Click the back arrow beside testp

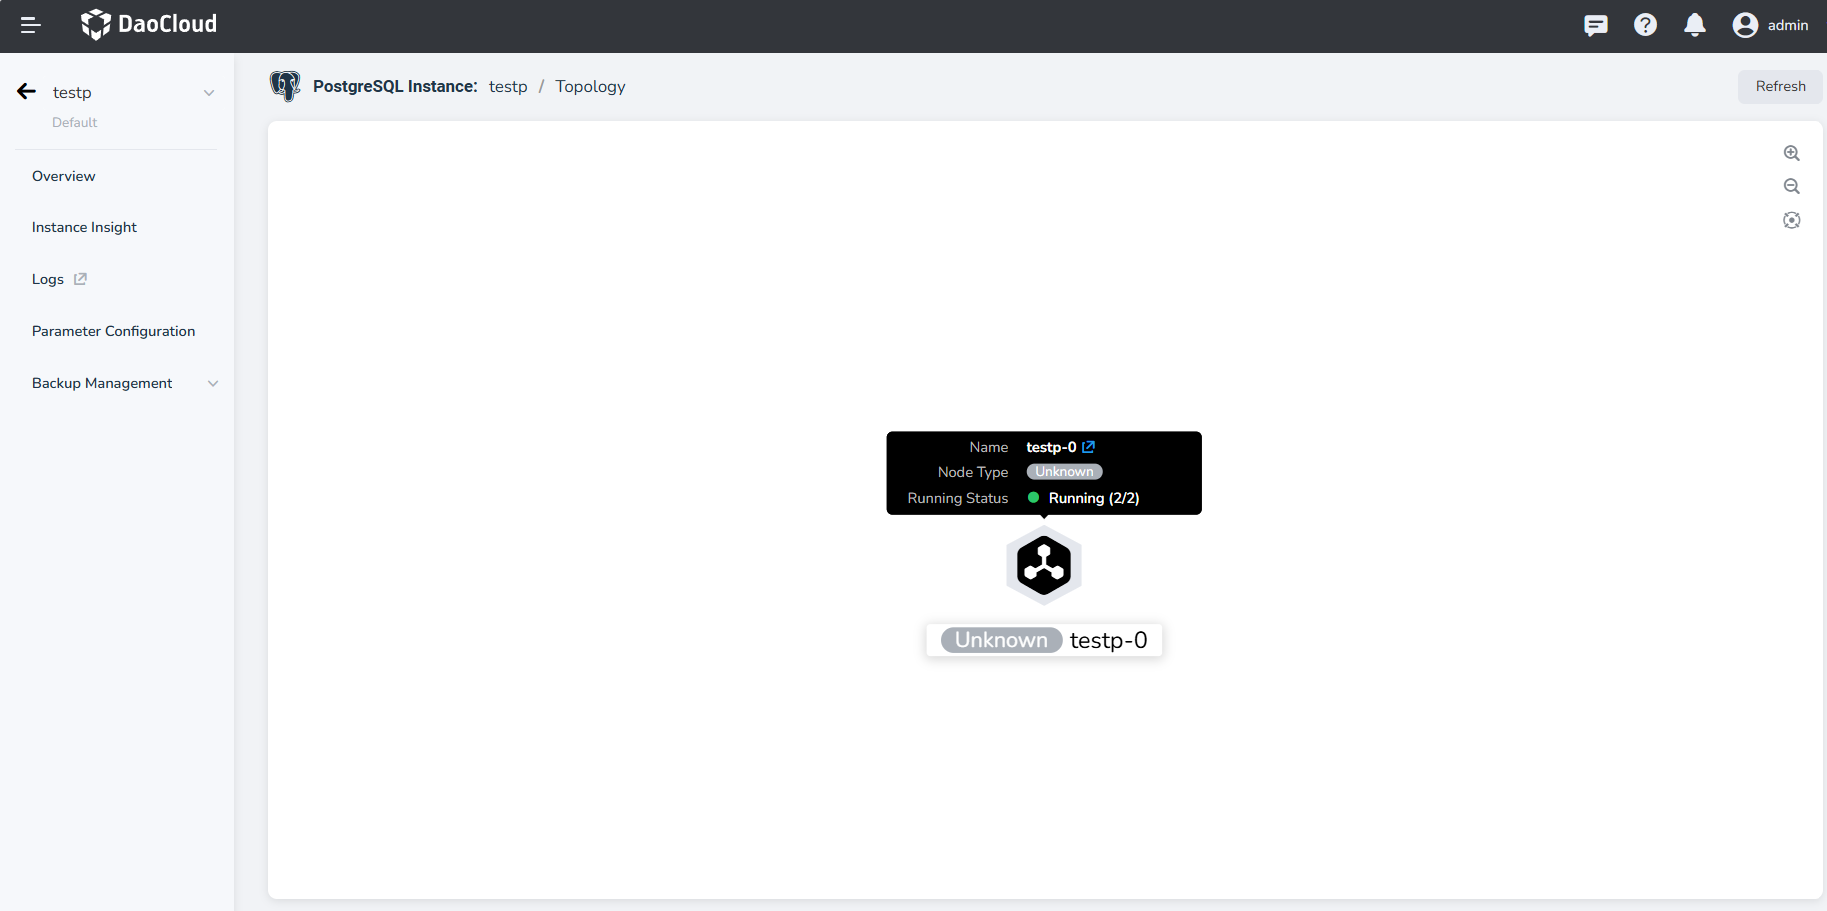27,92
